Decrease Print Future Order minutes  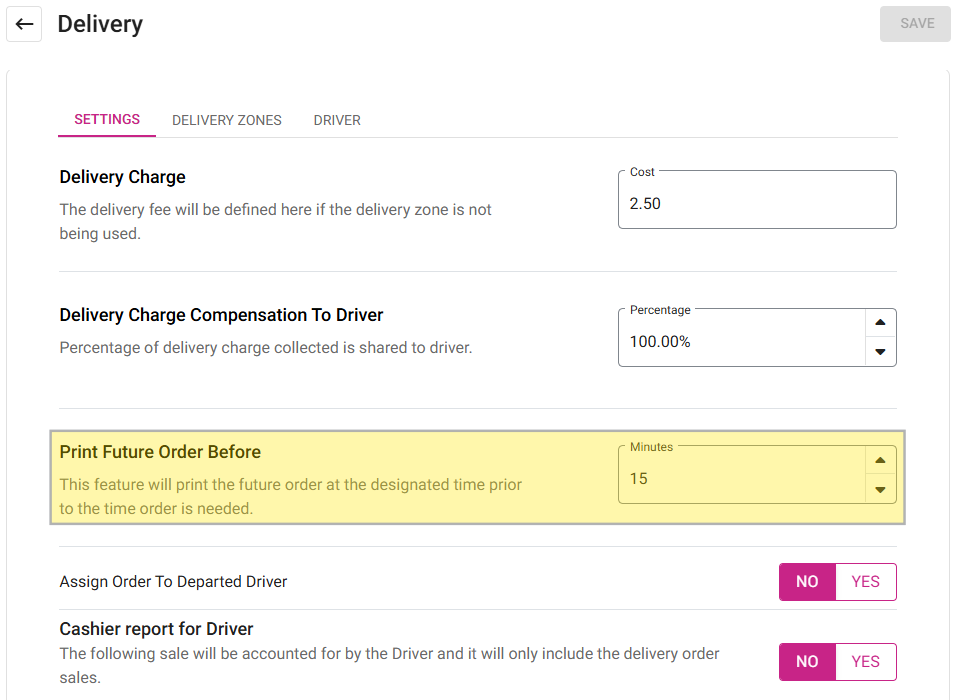pyautogui.click(x=880, y=489)
